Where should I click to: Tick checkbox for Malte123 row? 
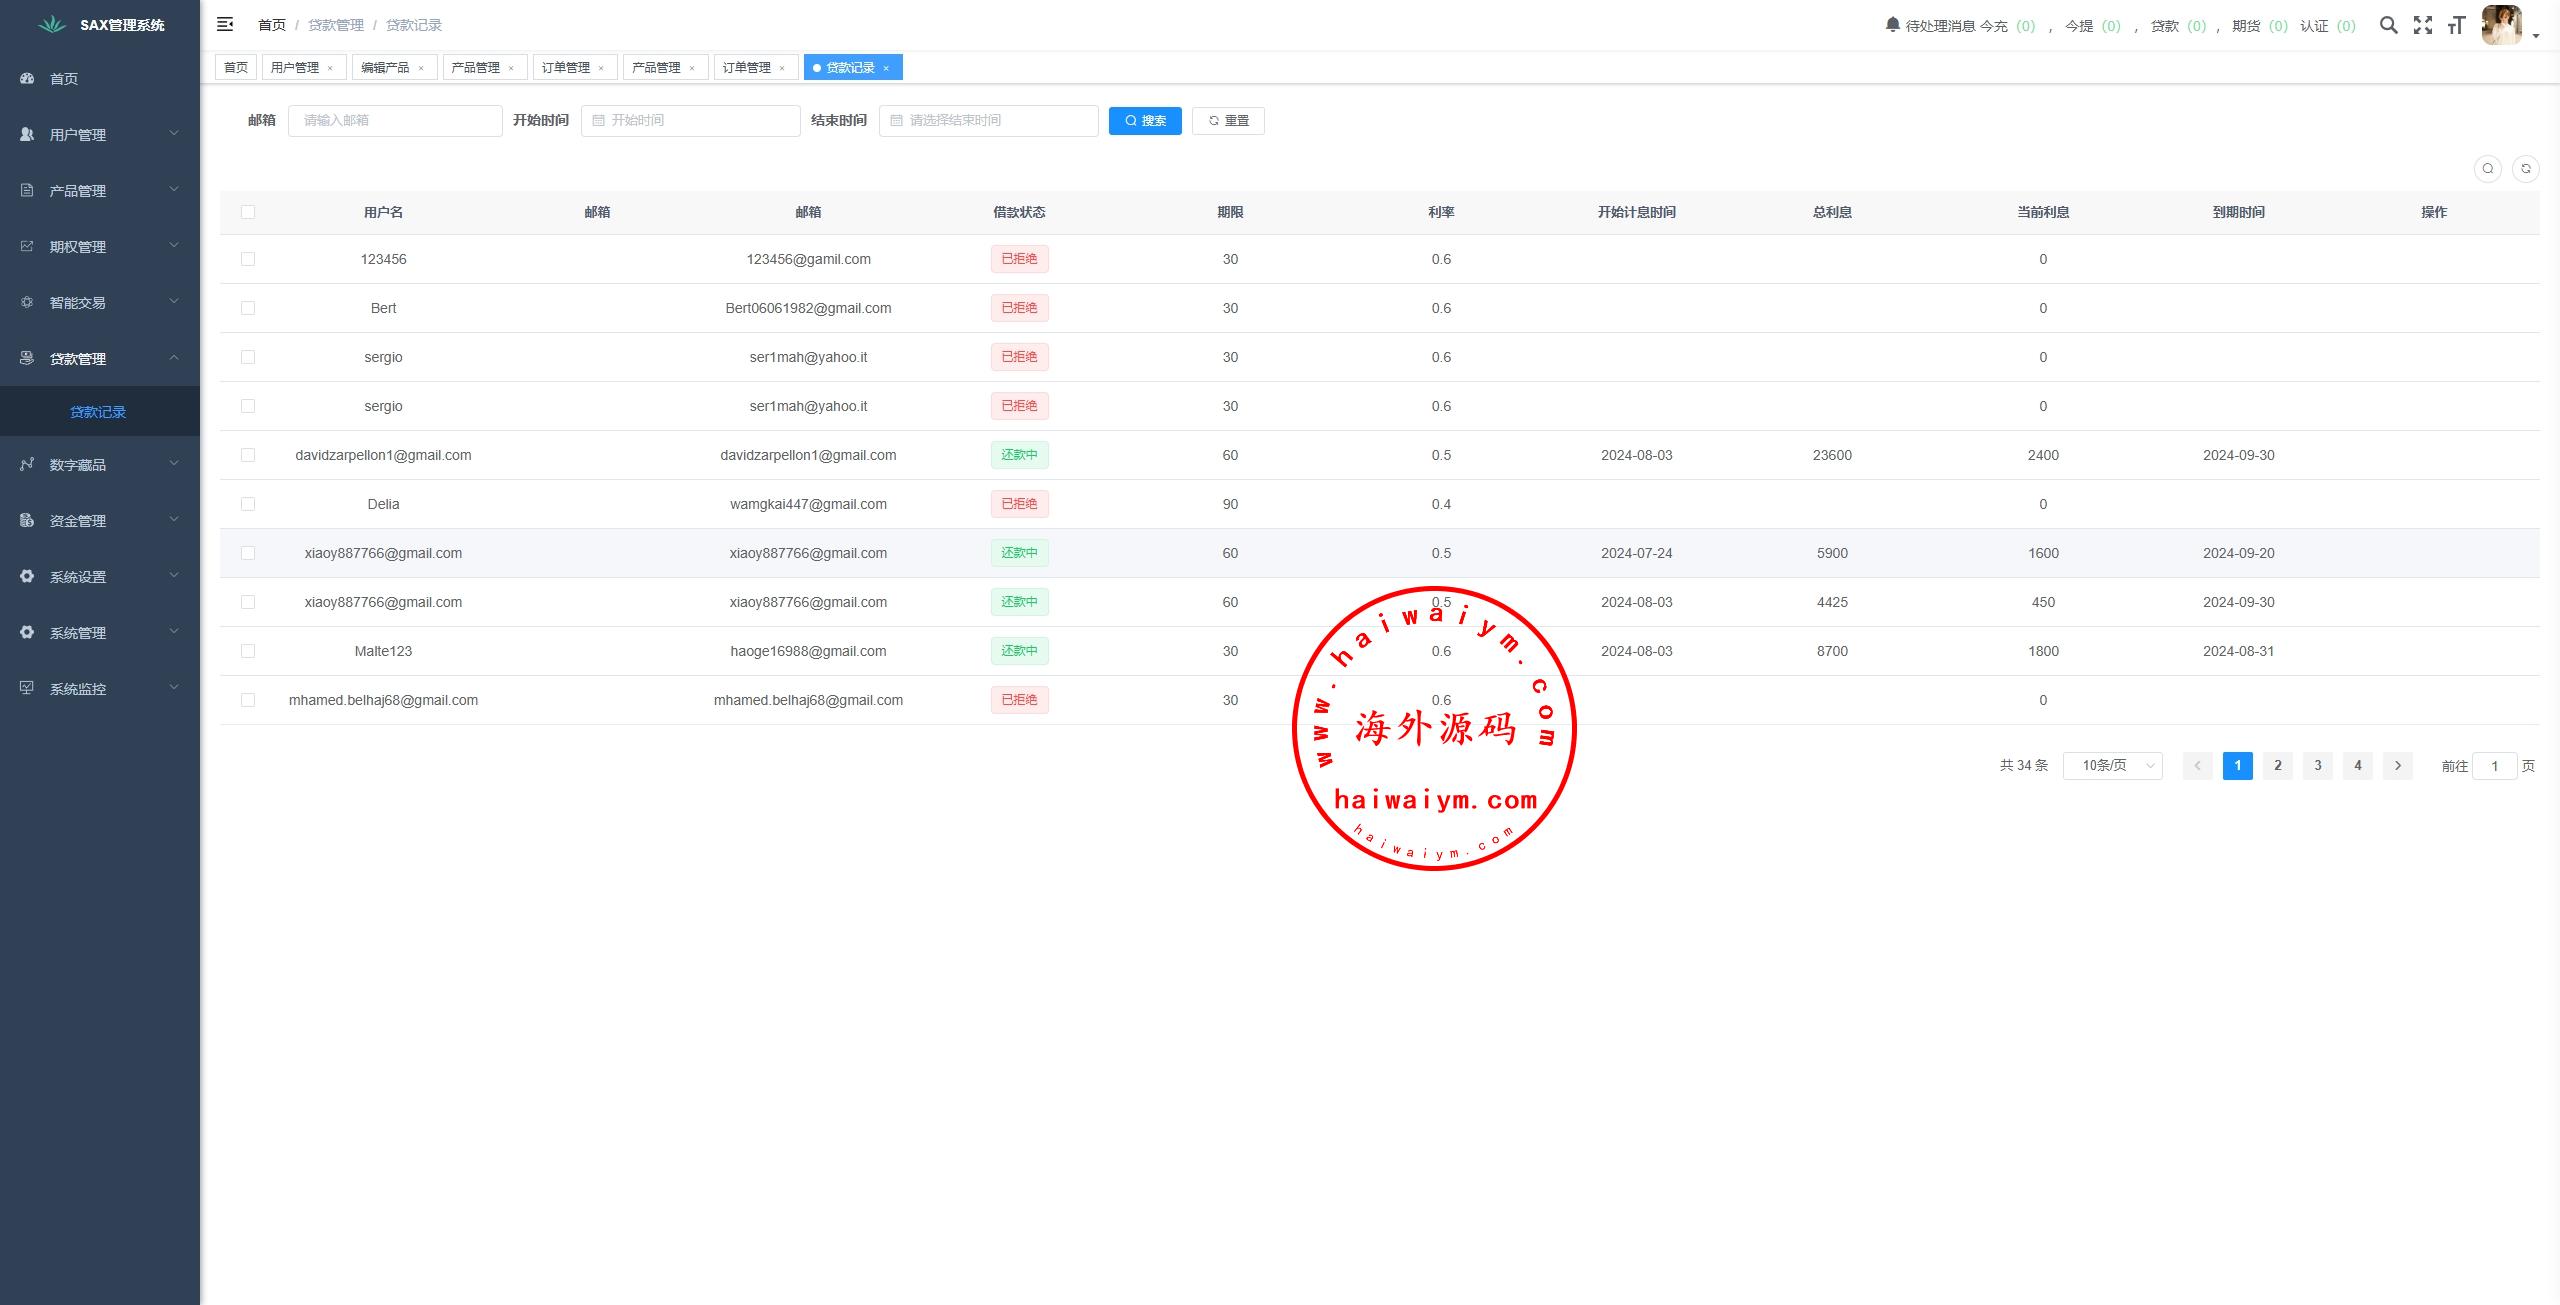[x=248, y=651]
